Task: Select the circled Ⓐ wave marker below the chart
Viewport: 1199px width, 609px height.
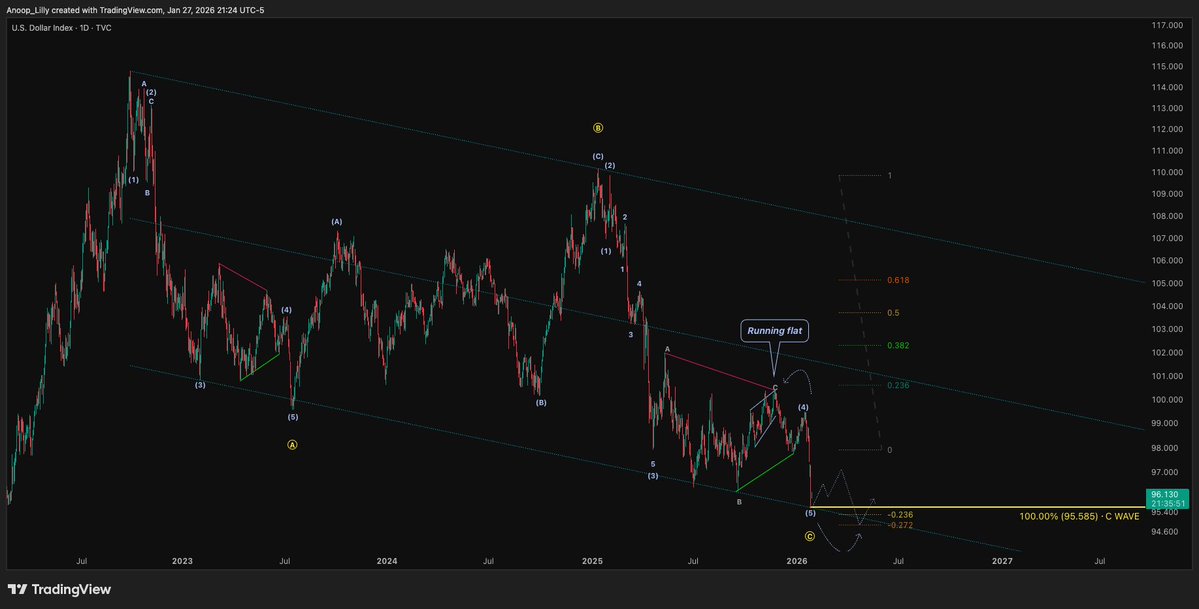Action: (x=292, y=444)
